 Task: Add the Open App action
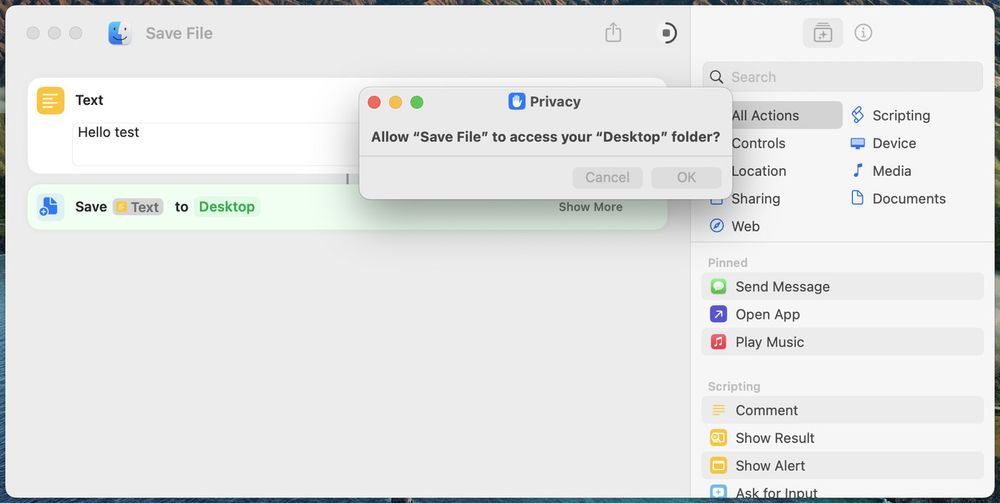[842, 314]
